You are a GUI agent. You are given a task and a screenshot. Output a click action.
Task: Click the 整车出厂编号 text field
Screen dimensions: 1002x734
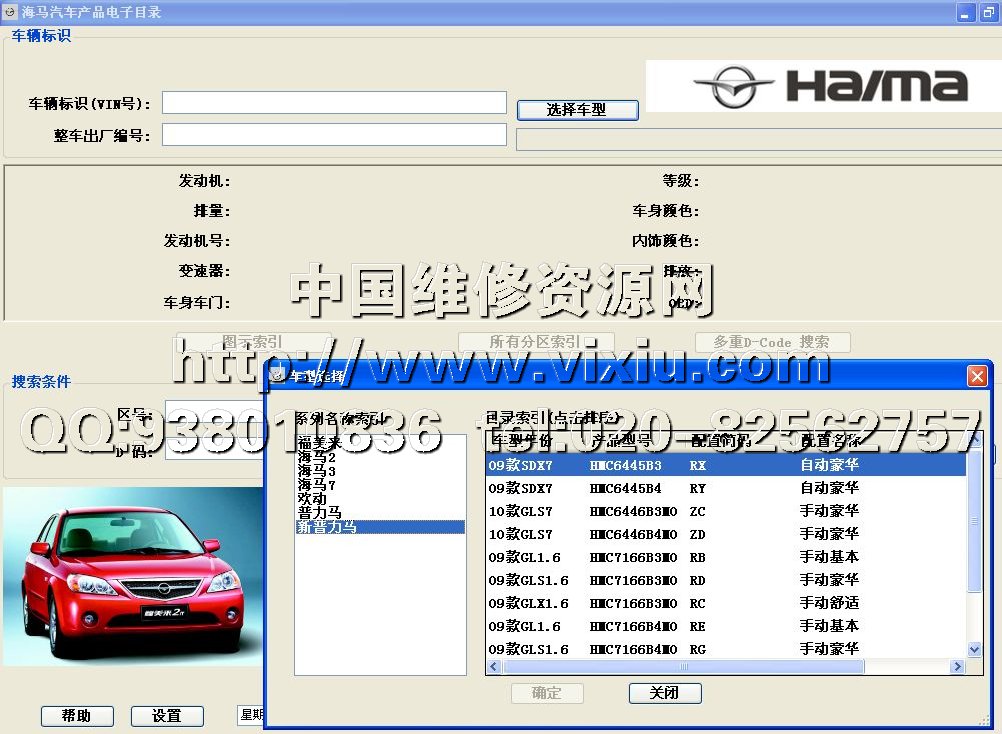[334, 135]
